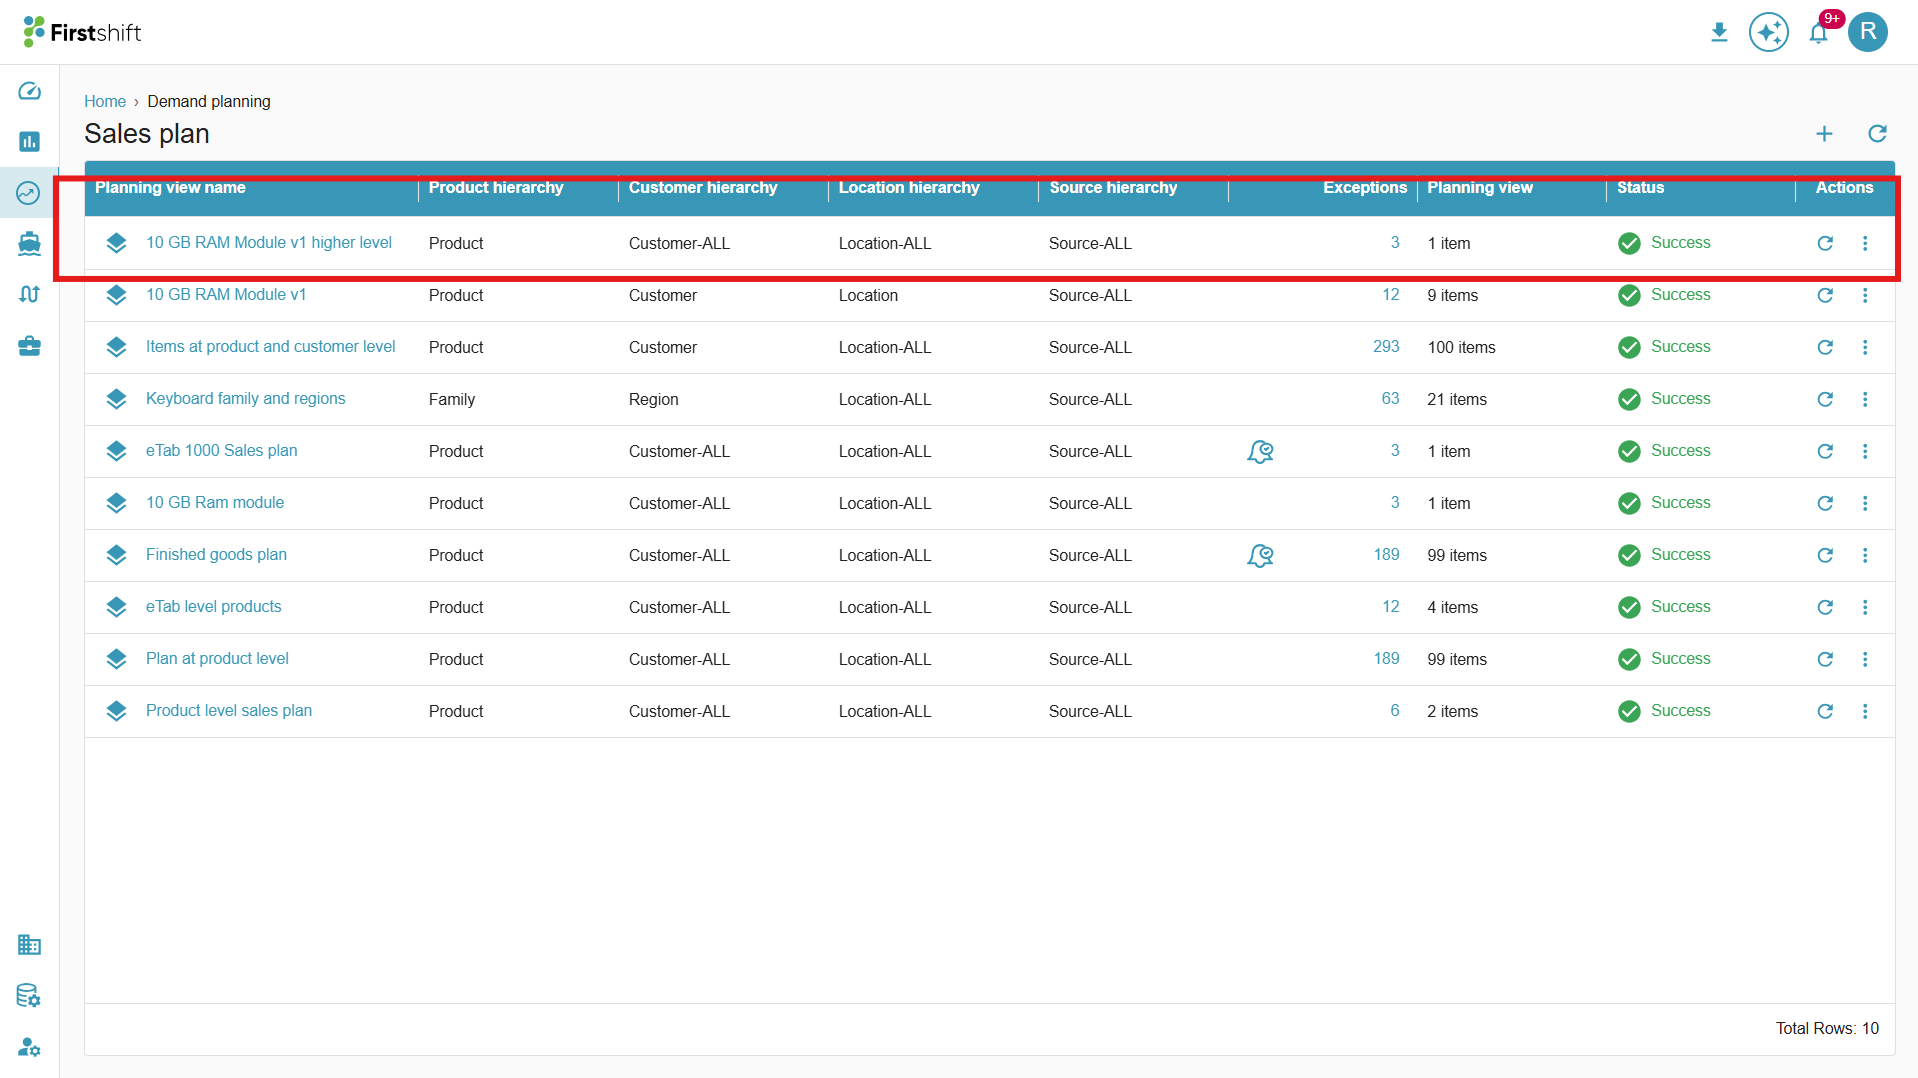Open Keyboard family and regions plan
The height and width of the screenshot is (1078, 1918).
tap(245, 398)
